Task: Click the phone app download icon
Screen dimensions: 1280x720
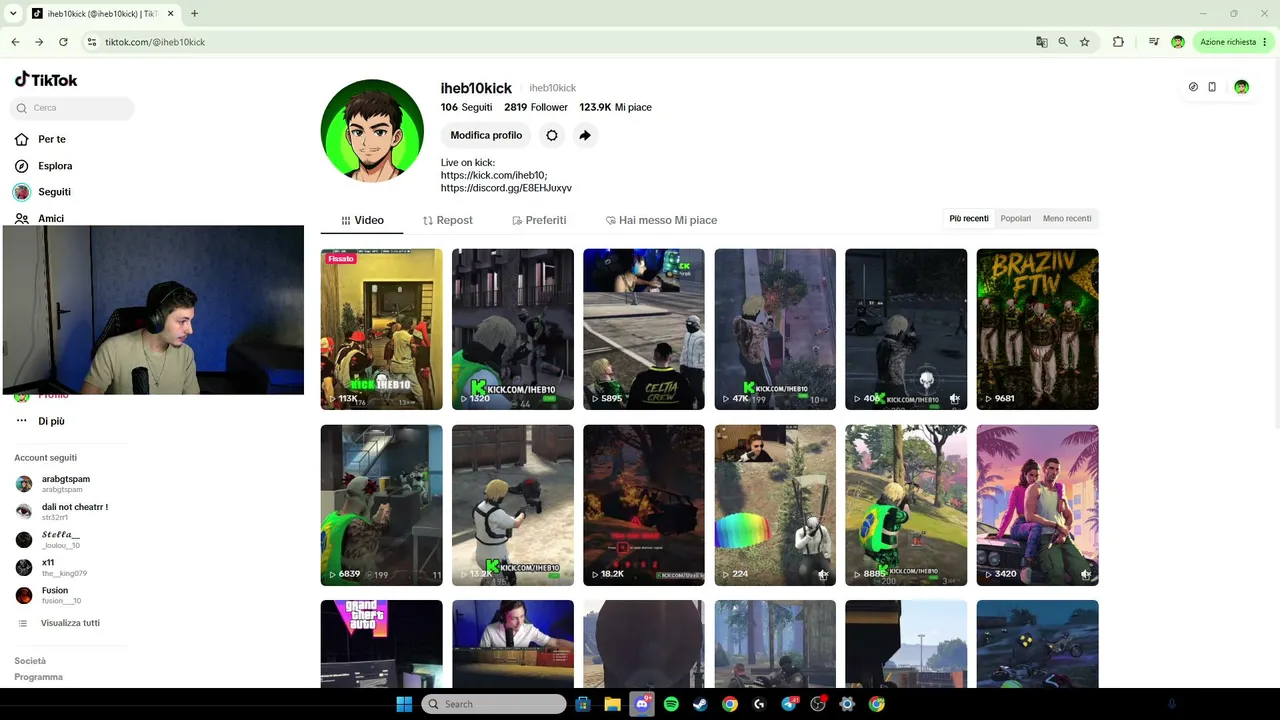Action: (1212, 87)
